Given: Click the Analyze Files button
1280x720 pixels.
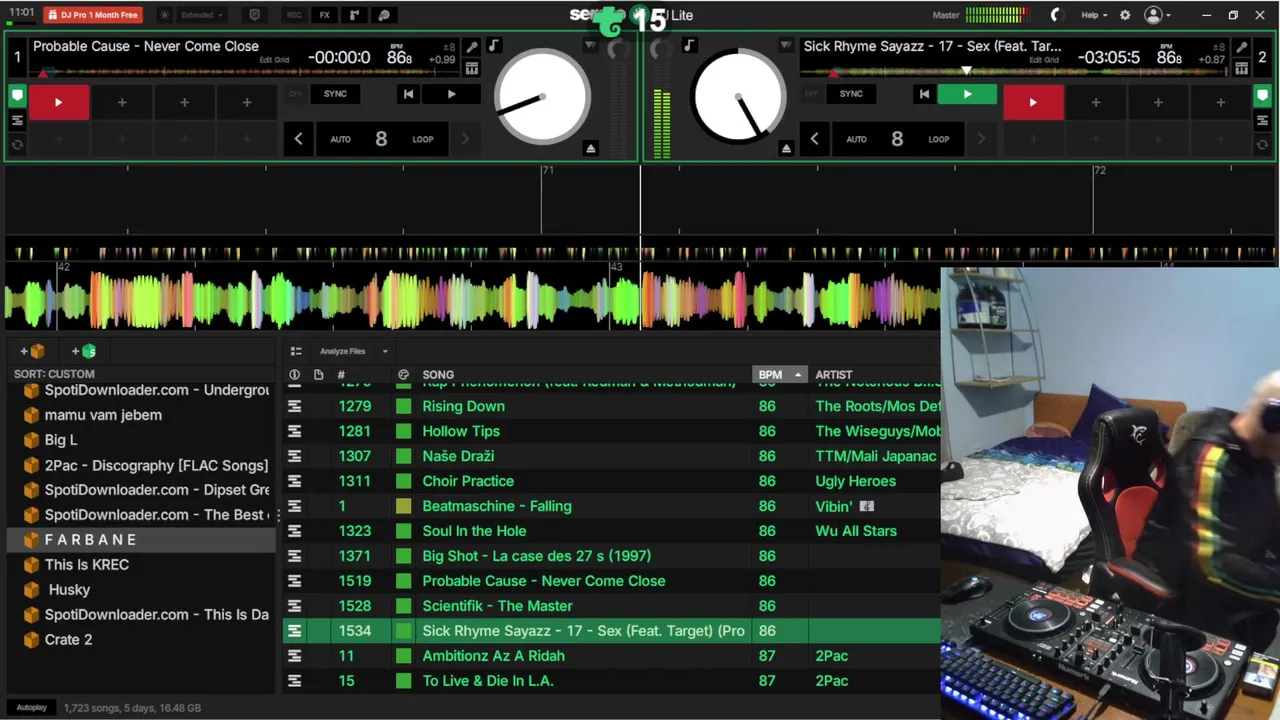Looking at the screenshot, I should (x=342, y=351).
